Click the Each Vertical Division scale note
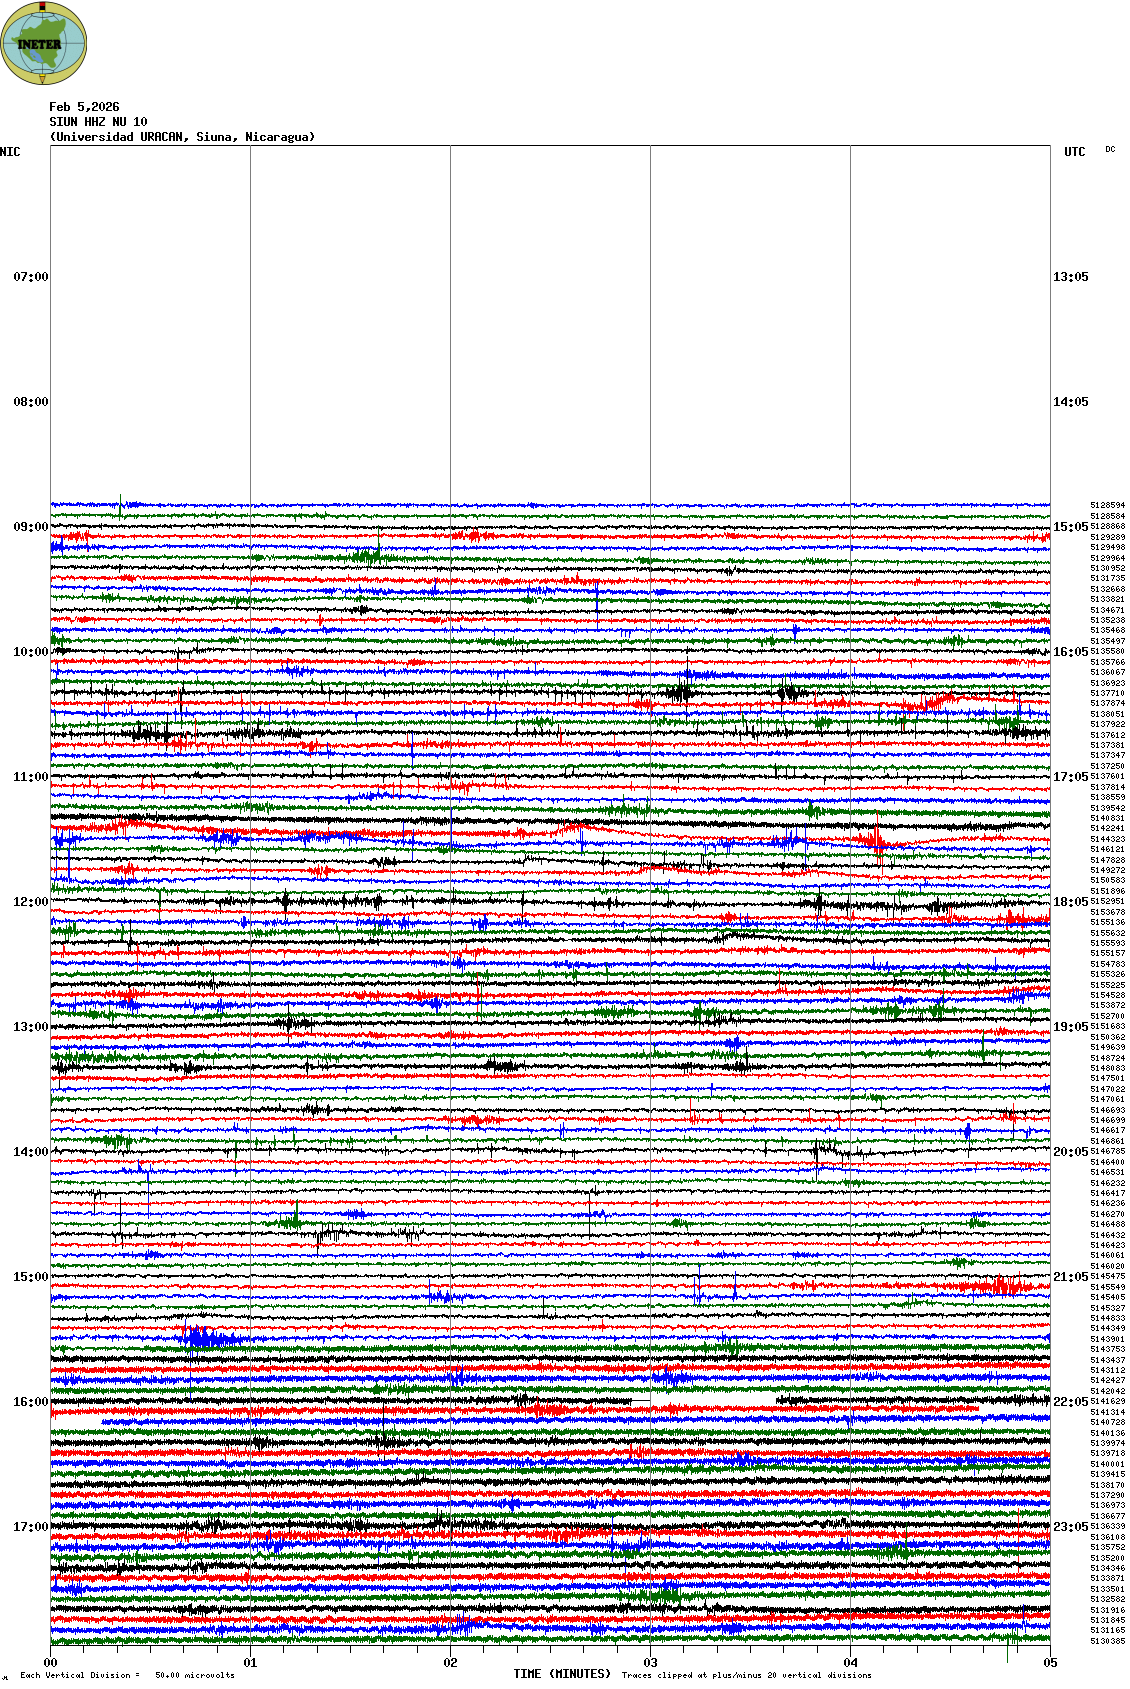Image resolution: width=1130 pixels, height=1689 pixels. click(x=127, y=1675)
